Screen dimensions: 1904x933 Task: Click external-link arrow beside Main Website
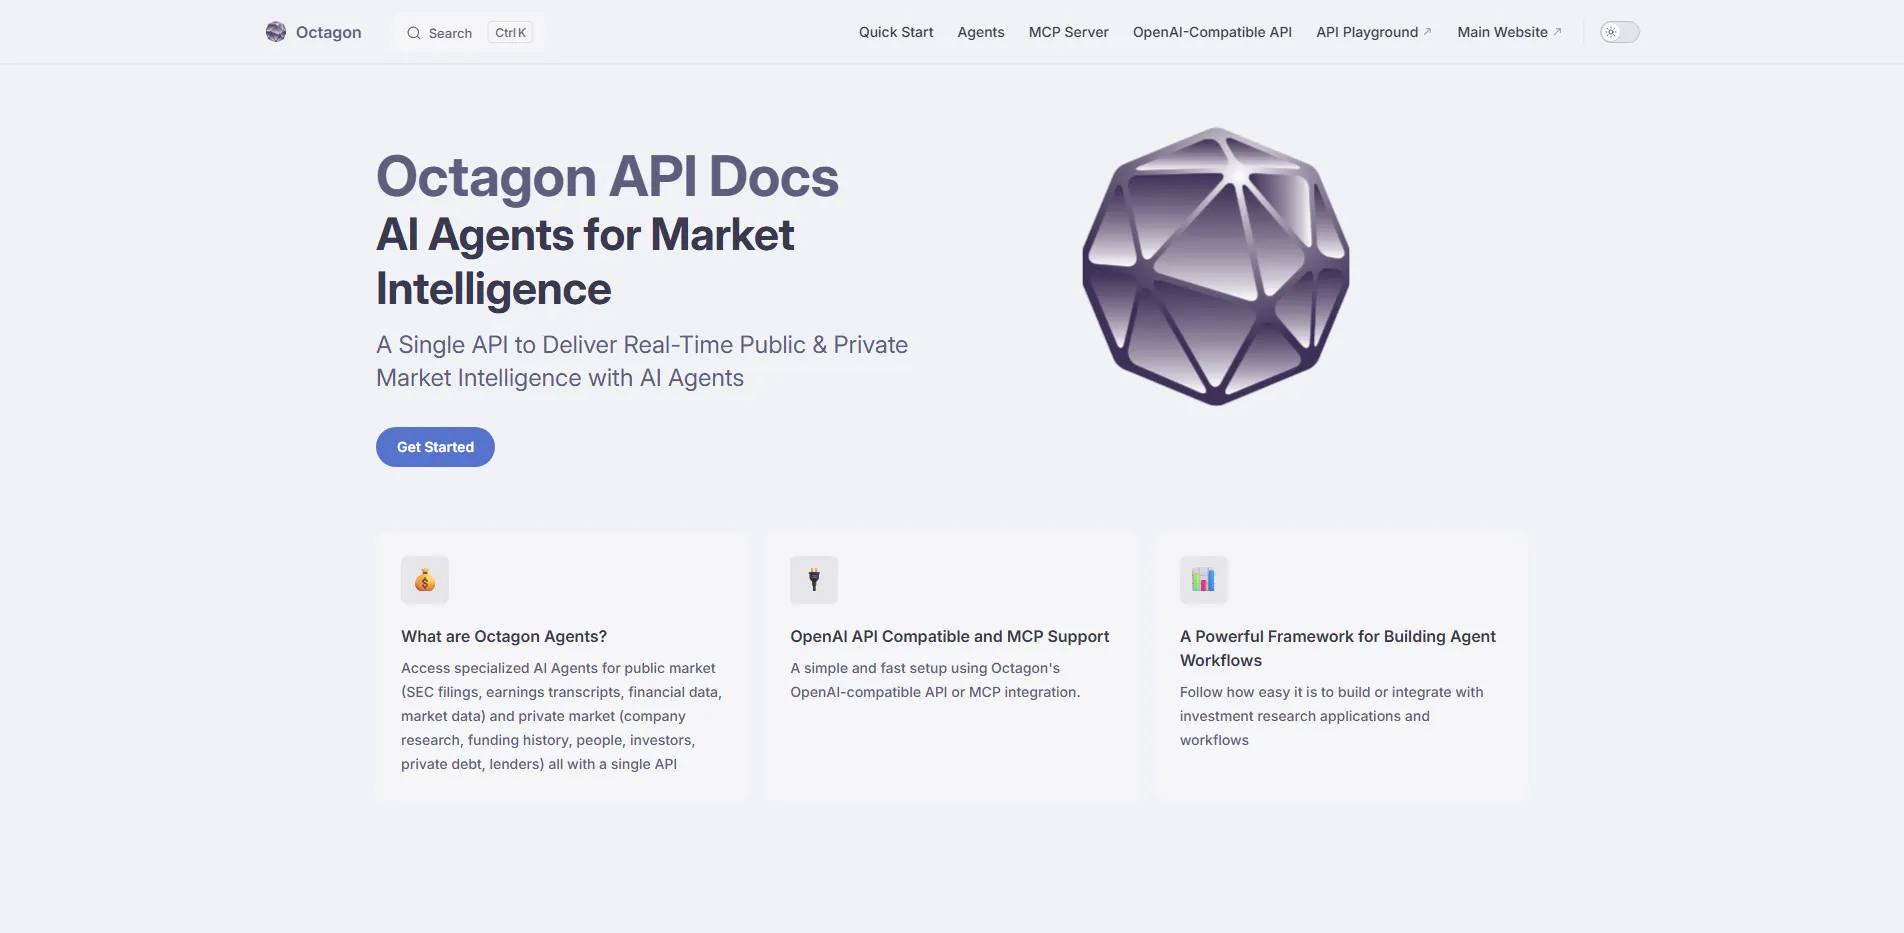1557,29
